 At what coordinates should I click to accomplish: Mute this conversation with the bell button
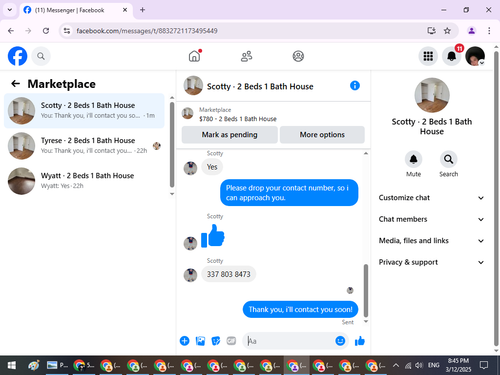(x=413, y=159)
